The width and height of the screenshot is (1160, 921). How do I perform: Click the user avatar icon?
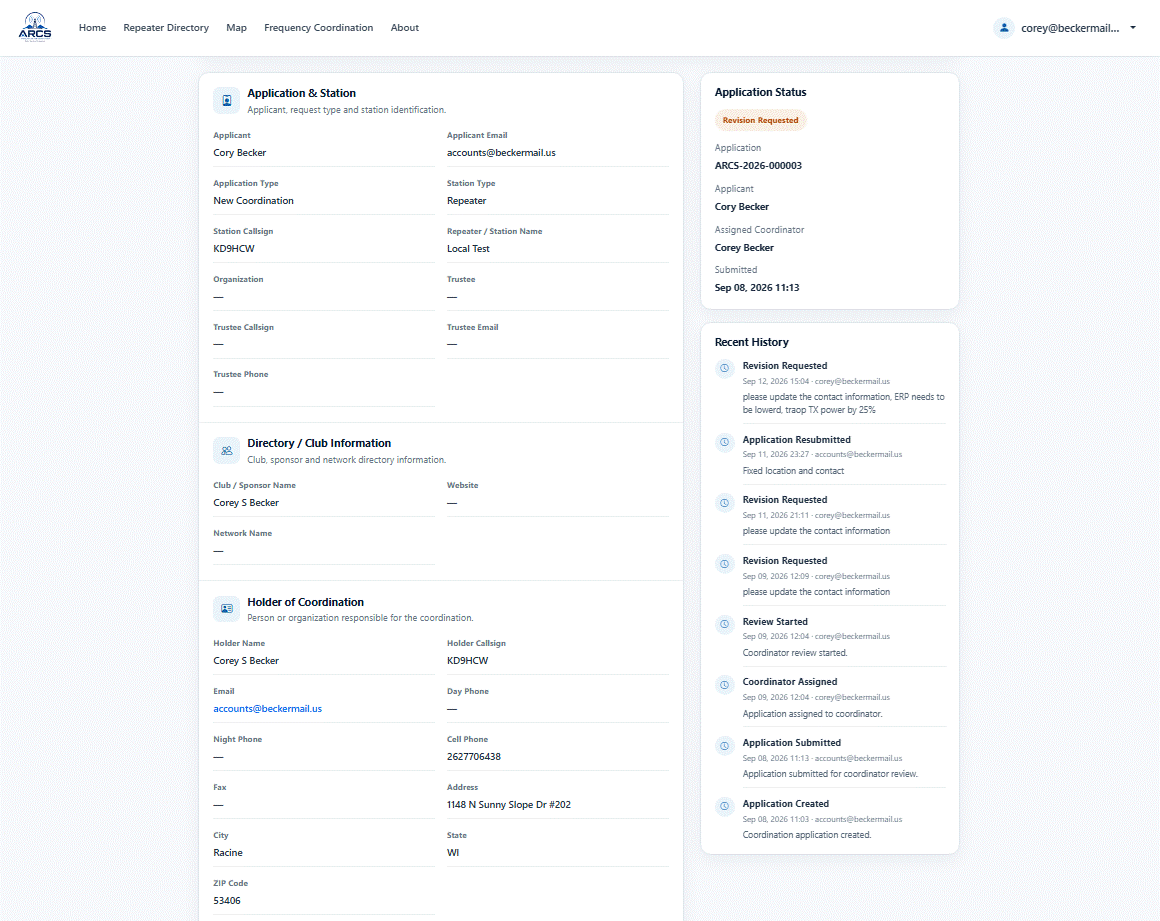coord(1004,28)
